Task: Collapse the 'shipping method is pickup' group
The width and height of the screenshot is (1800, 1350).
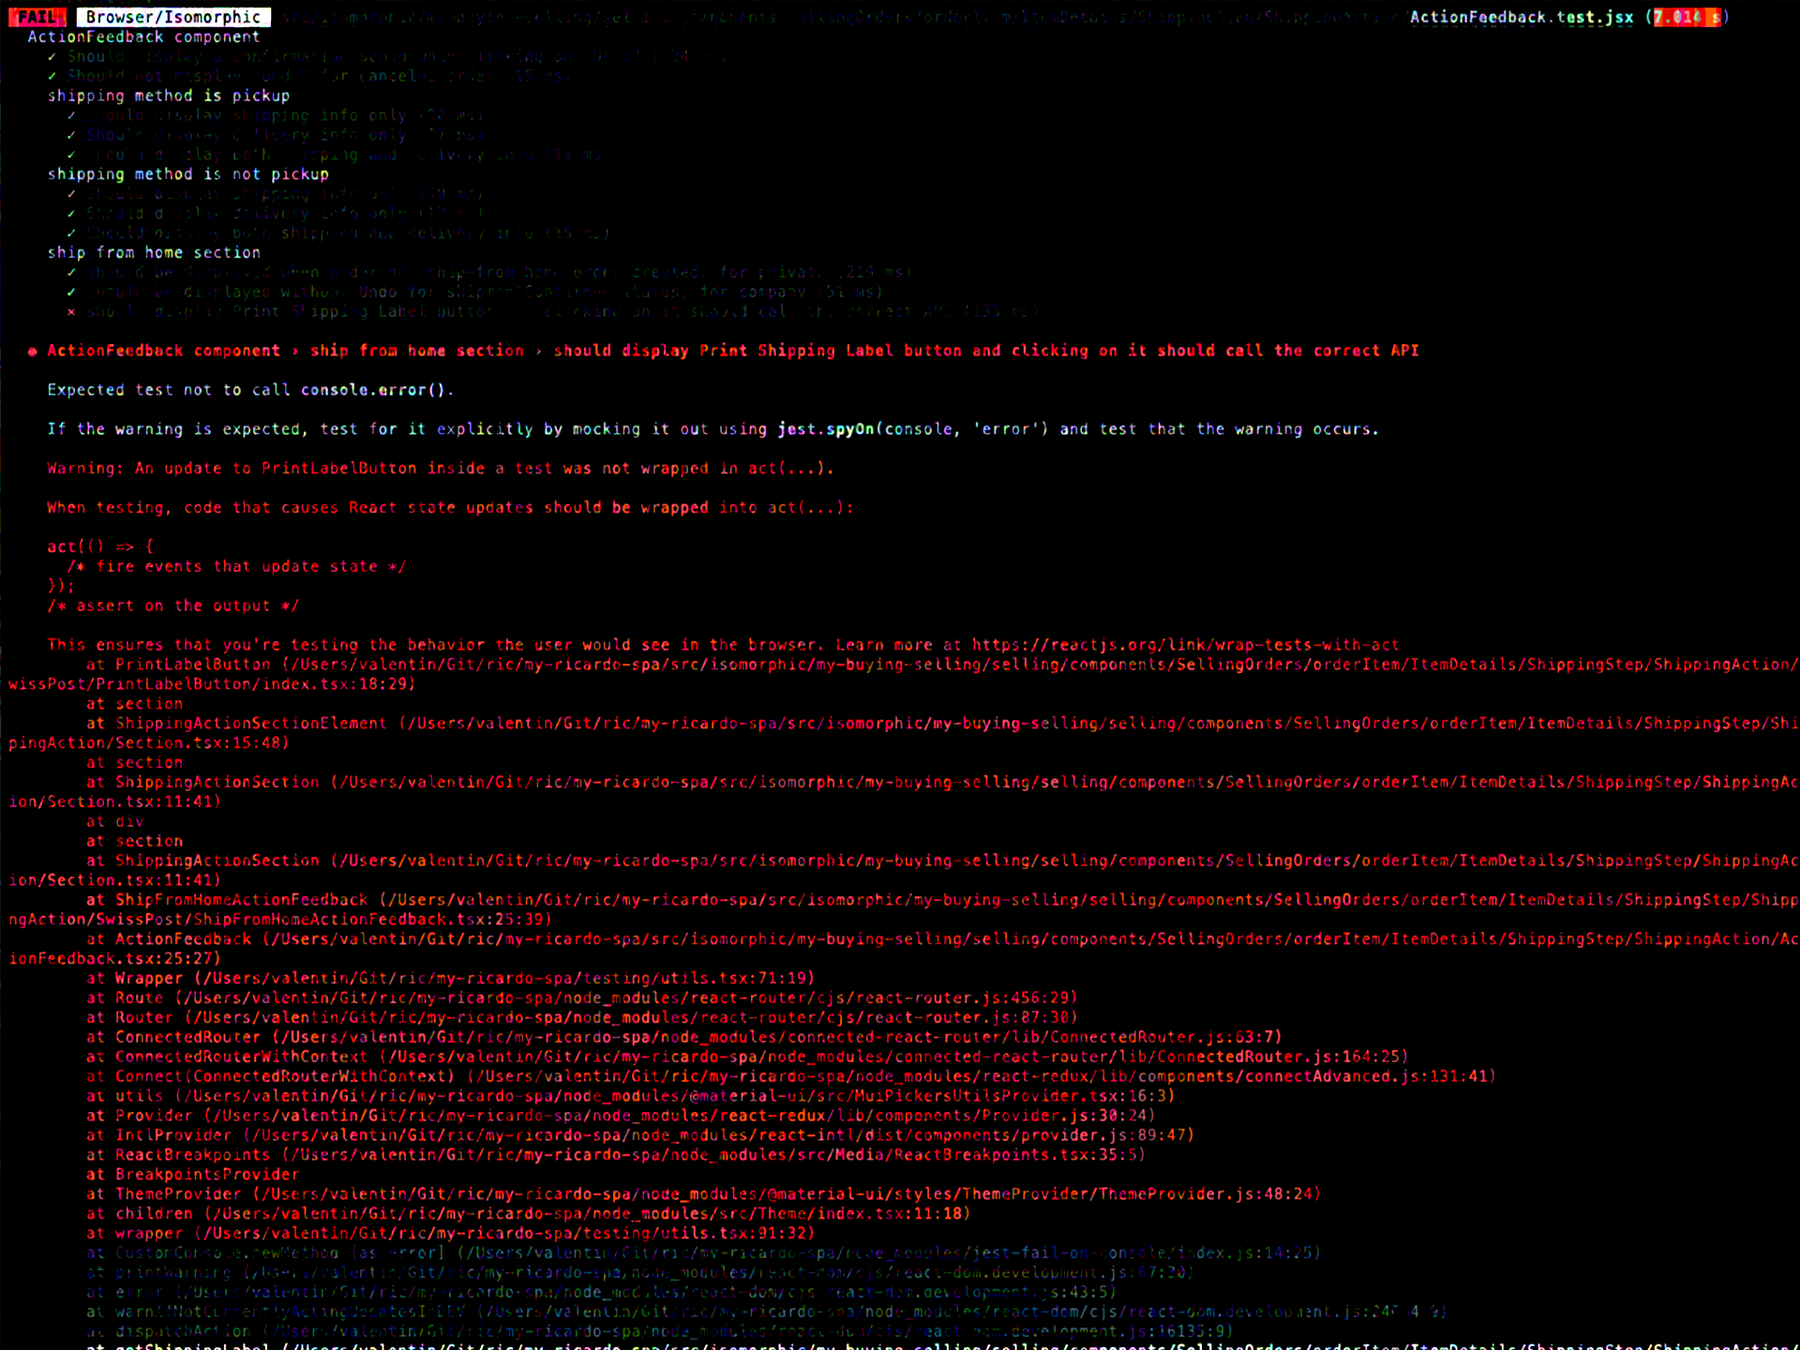Action: (168, 96)
